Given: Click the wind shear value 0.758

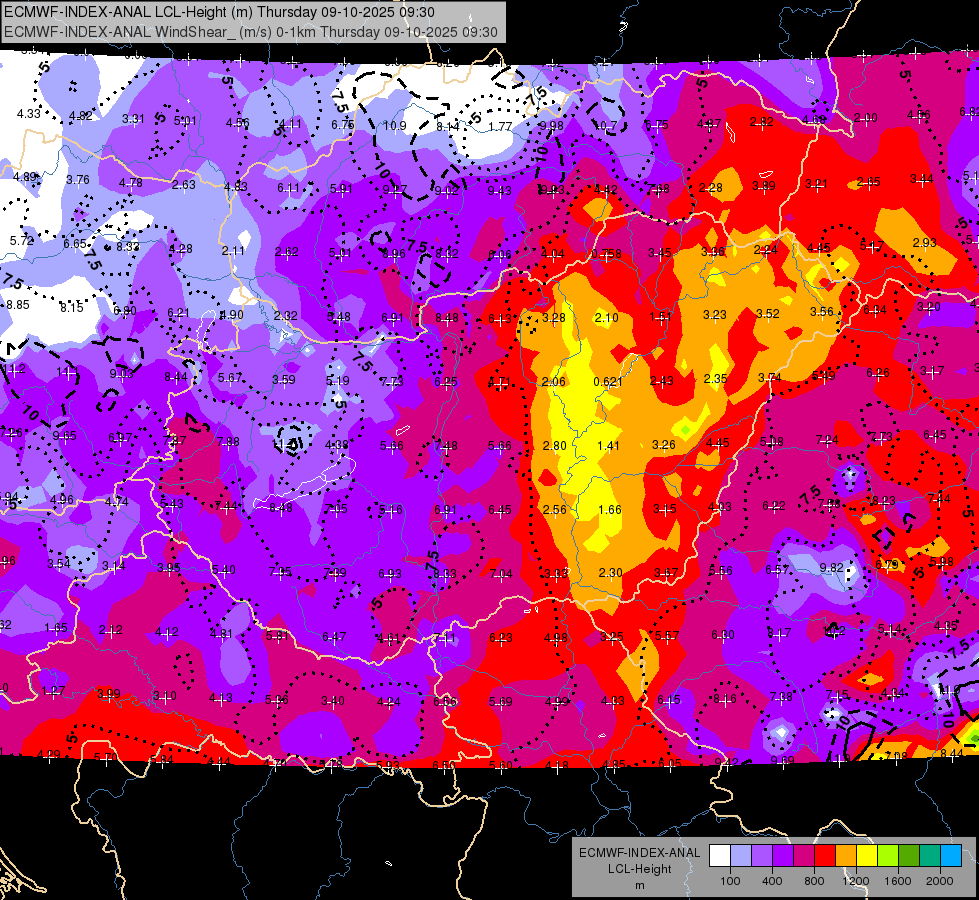Looking at the screenshot, I should click(606, 254).
